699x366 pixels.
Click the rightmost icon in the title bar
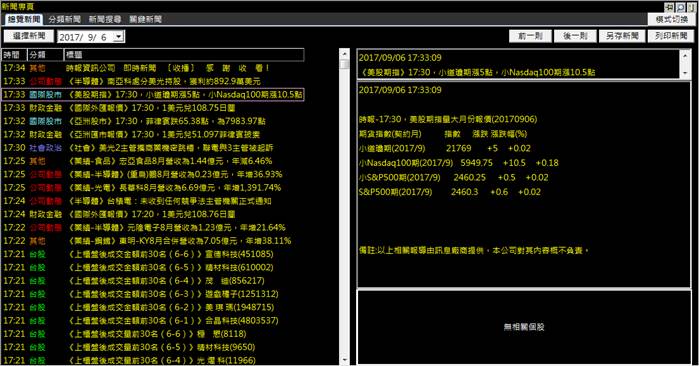[691, 7]
